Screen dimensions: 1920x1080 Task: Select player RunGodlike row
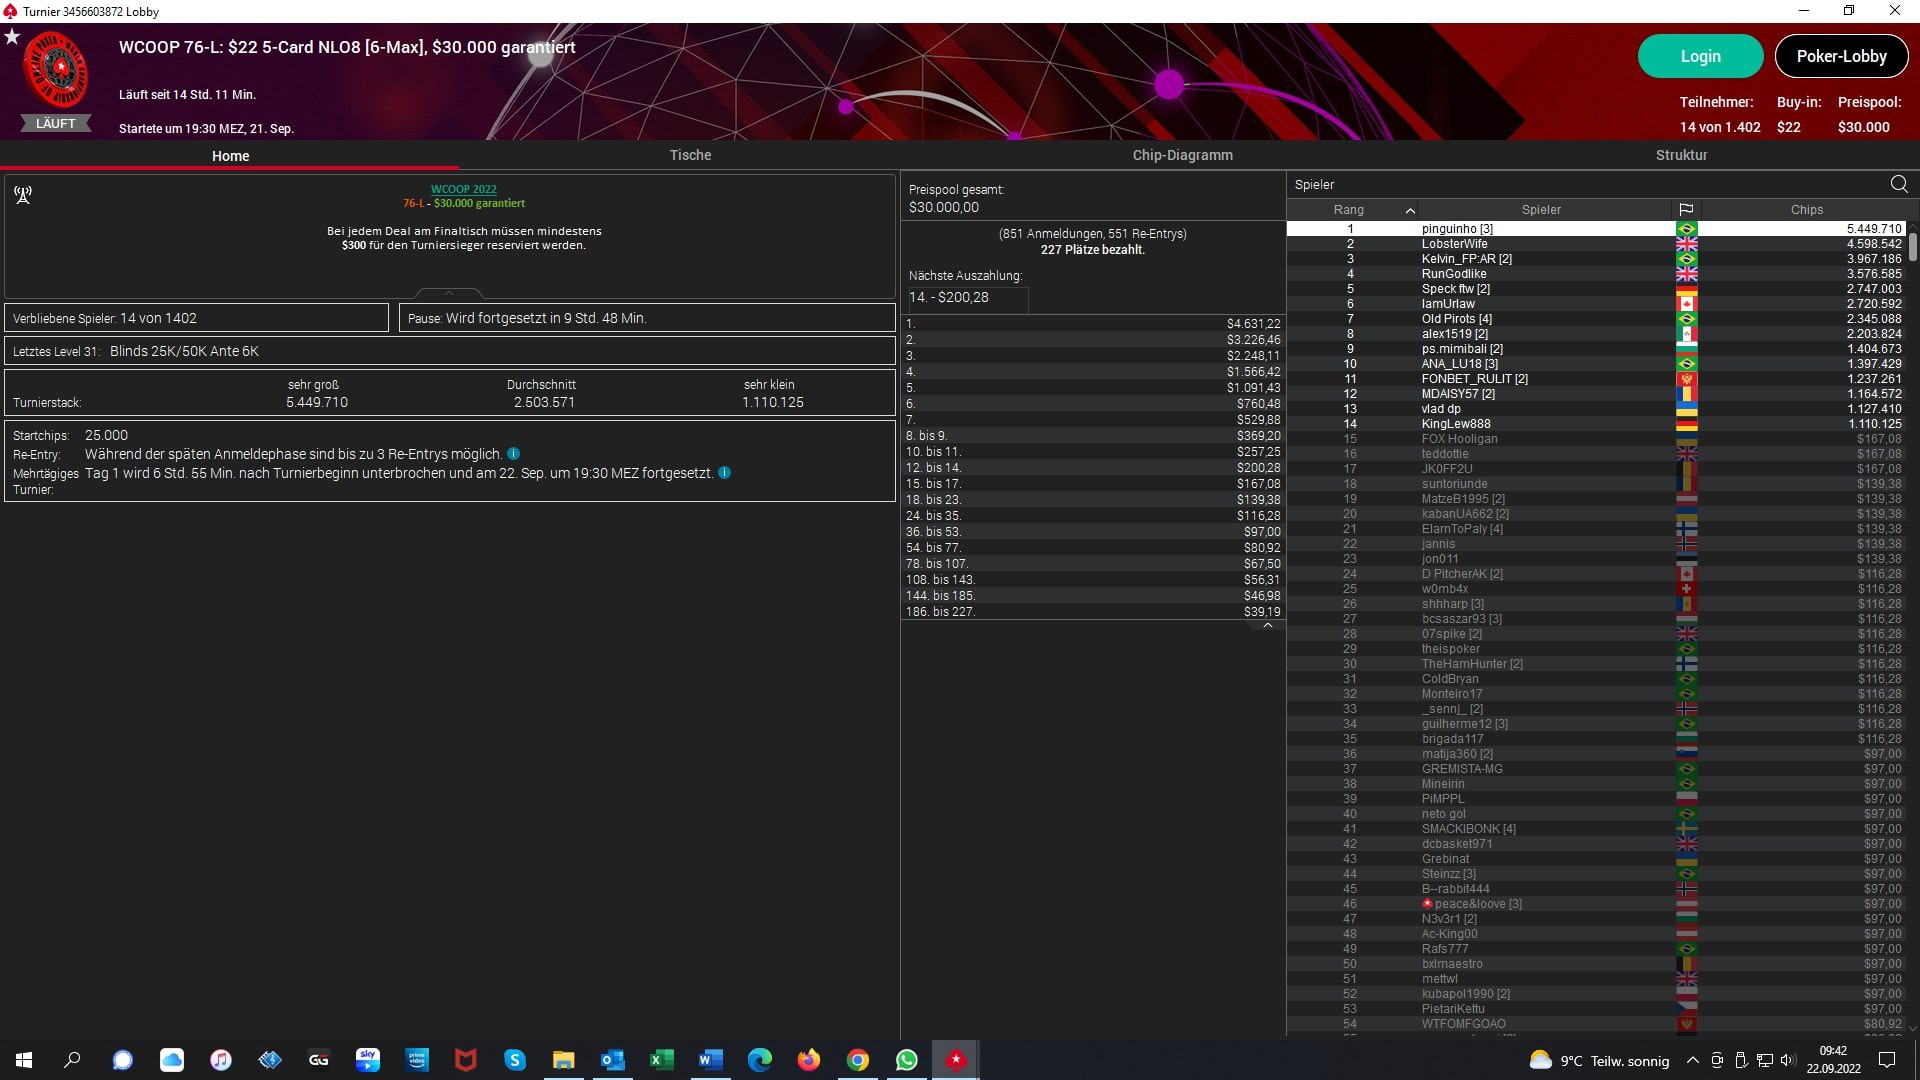pos(1596,274)
